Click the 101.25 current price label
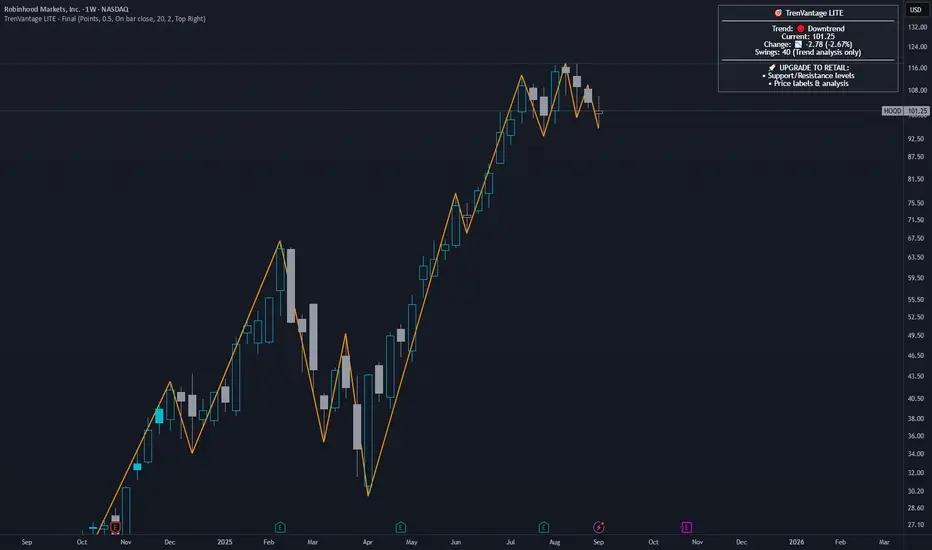 [918, 111]
